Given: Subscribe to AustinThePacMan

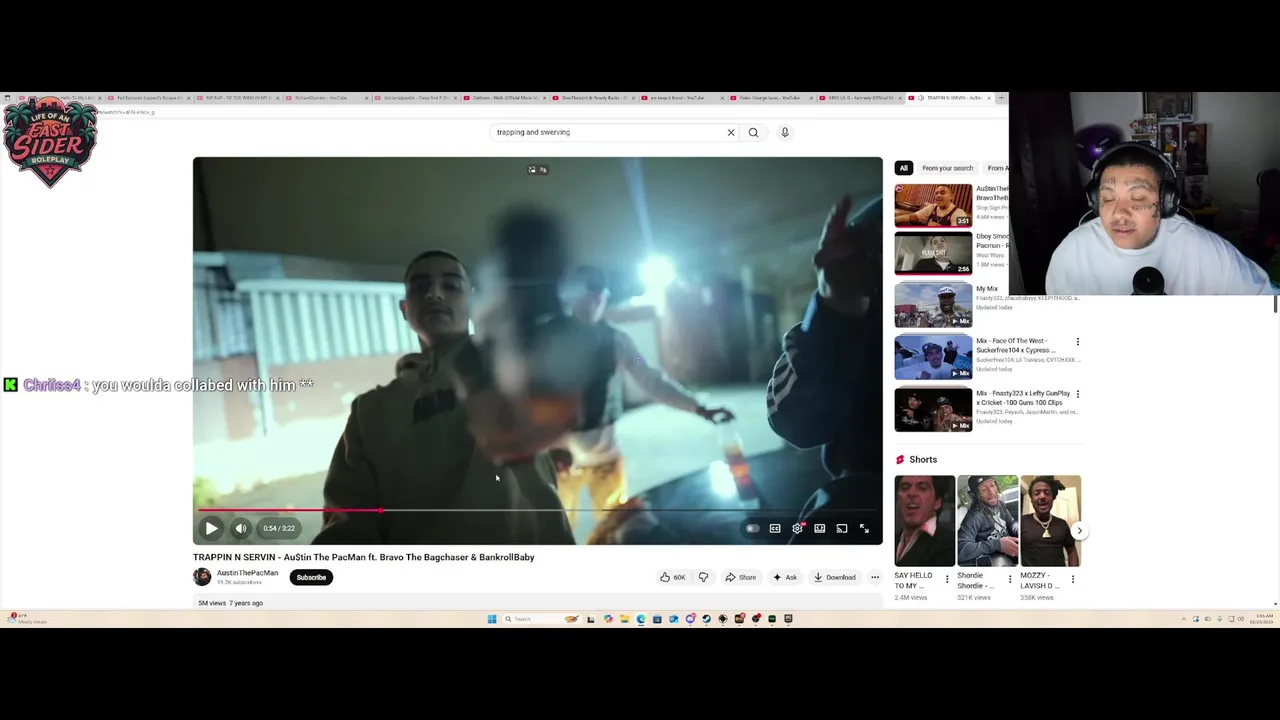Looking at the screenshot, I should pyautogui.click(x=311, y=577).
